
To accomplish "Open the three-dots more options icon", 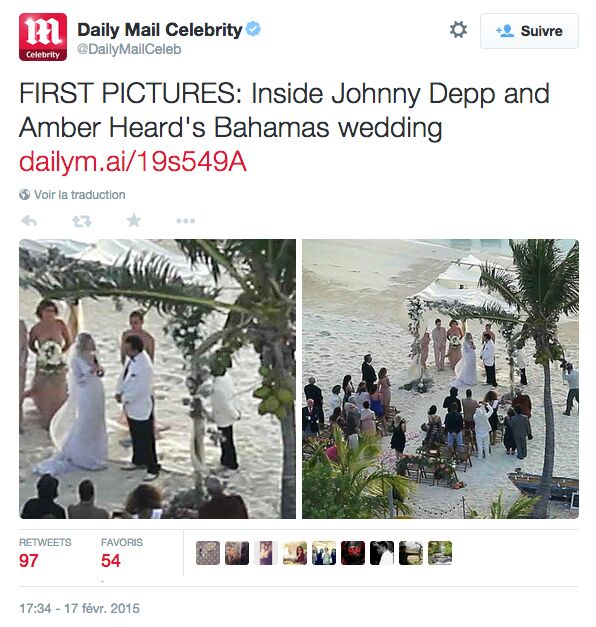I will 186,221.
